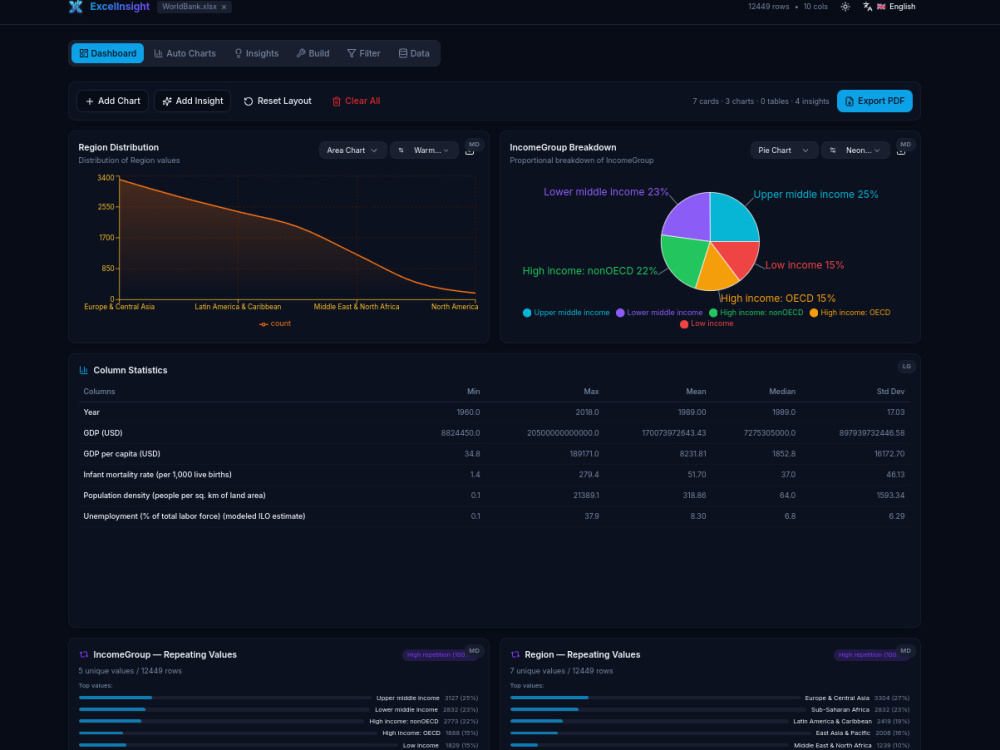Click the MD badge on IncomeGroup Repeating Values card
Screen dimensions: 1000x750
click(x=474, y=651)
